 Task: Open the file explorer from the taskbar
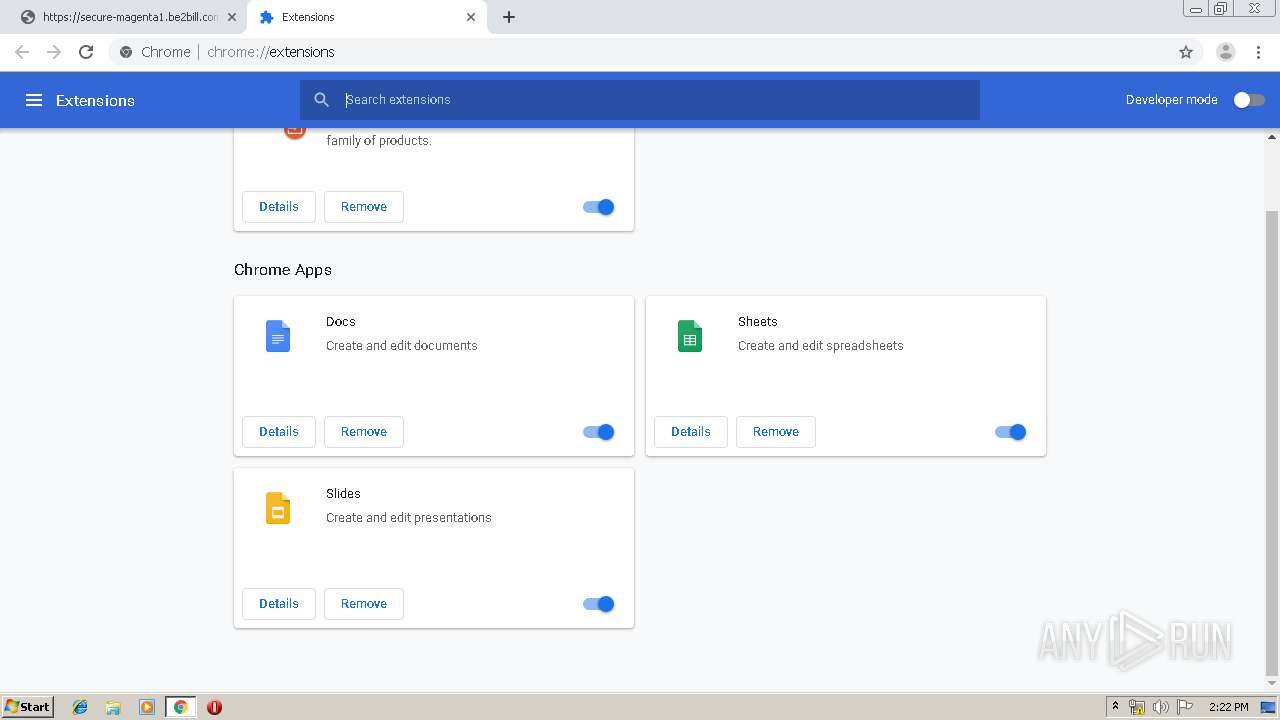pos(113,707)
